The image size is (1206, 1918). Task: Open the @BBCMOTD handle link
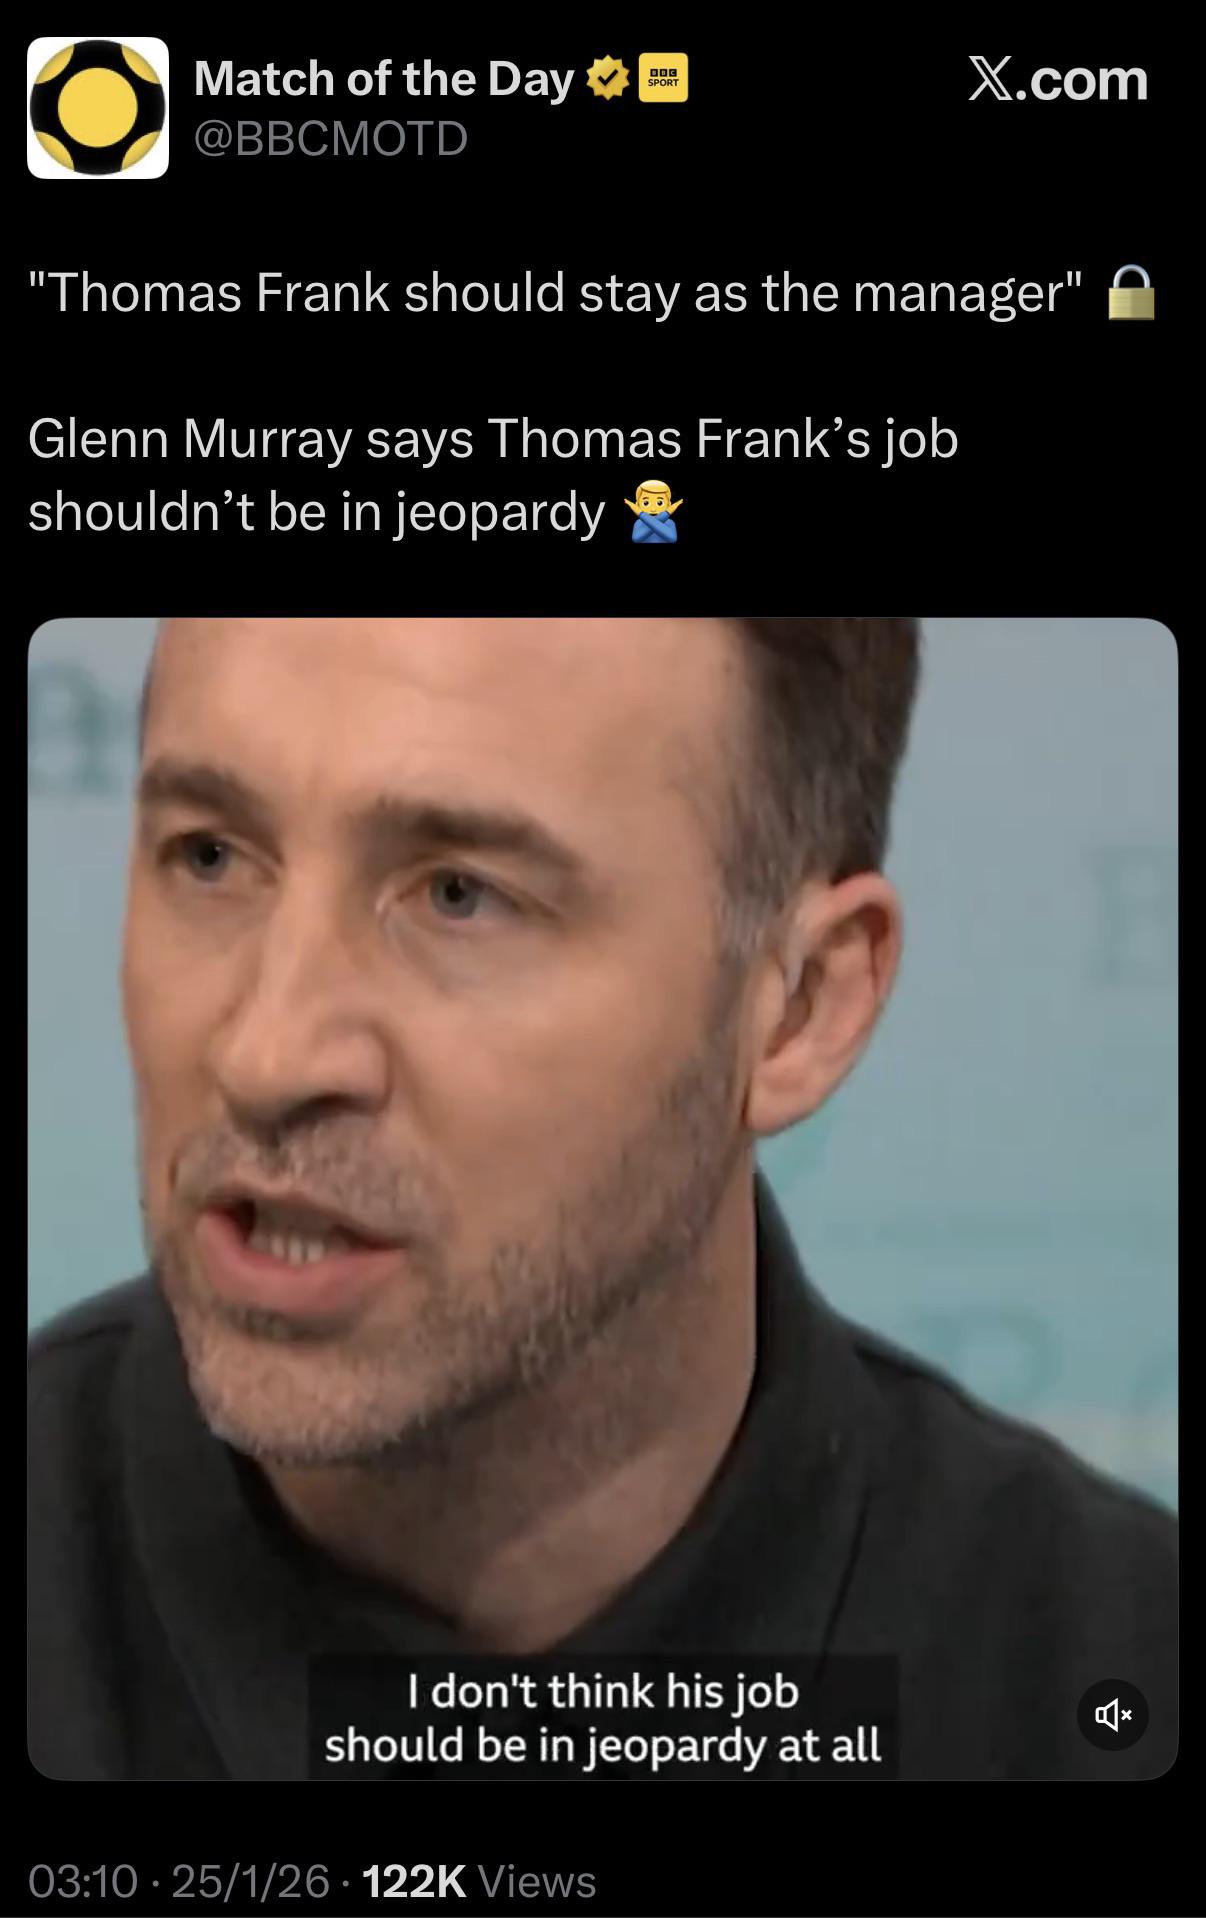click(331, 138)
